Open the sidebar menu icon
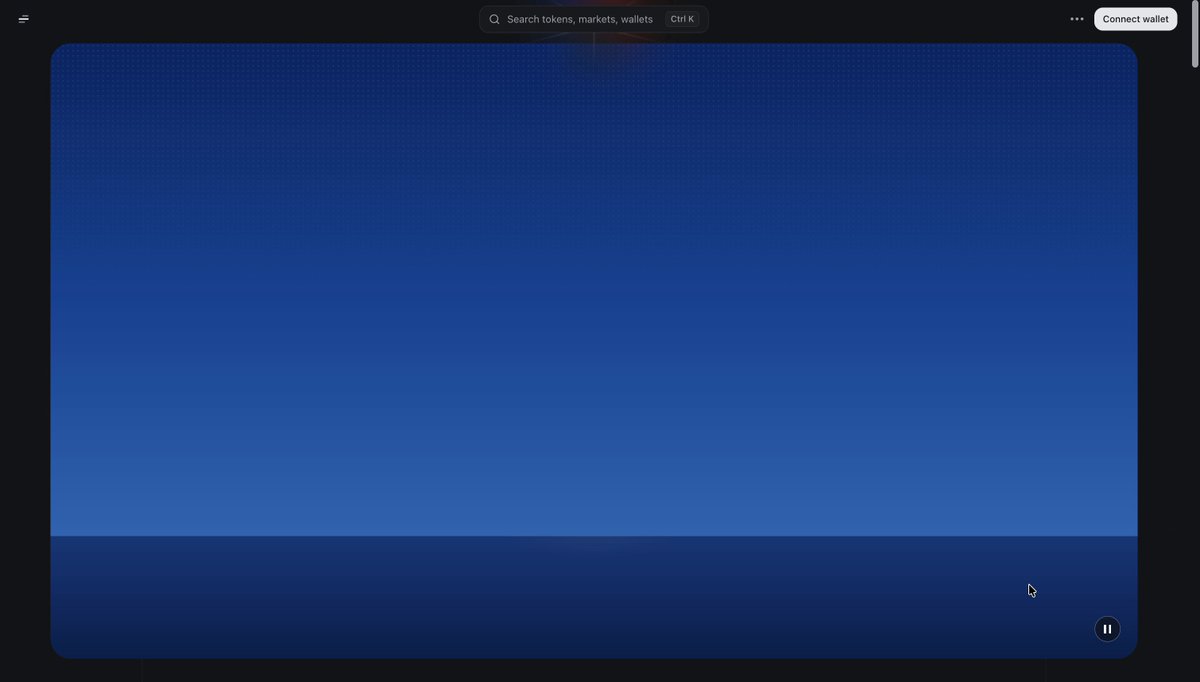Screen dimensions: 1200x682 pyautogui.click(x=24, y=19)
